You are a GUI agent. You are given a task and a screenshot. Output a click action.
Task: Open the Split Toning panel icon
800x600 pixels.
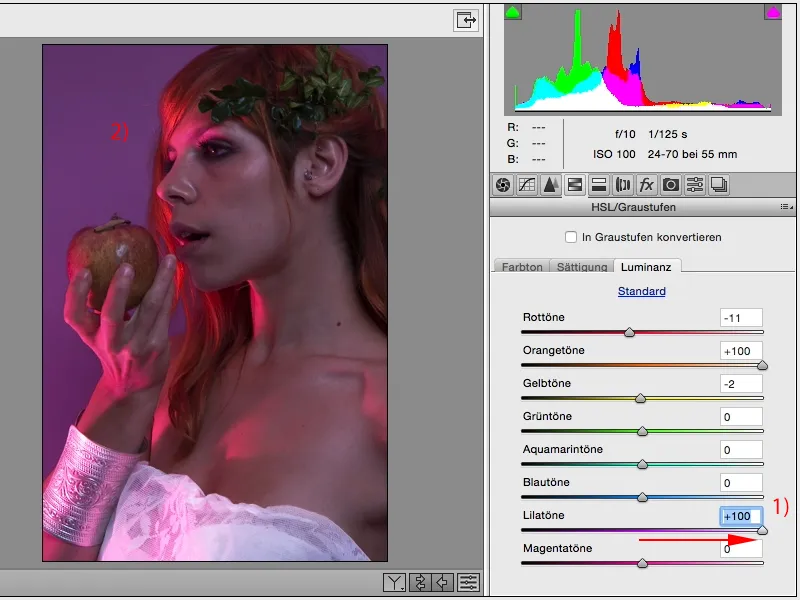(599, 185)
